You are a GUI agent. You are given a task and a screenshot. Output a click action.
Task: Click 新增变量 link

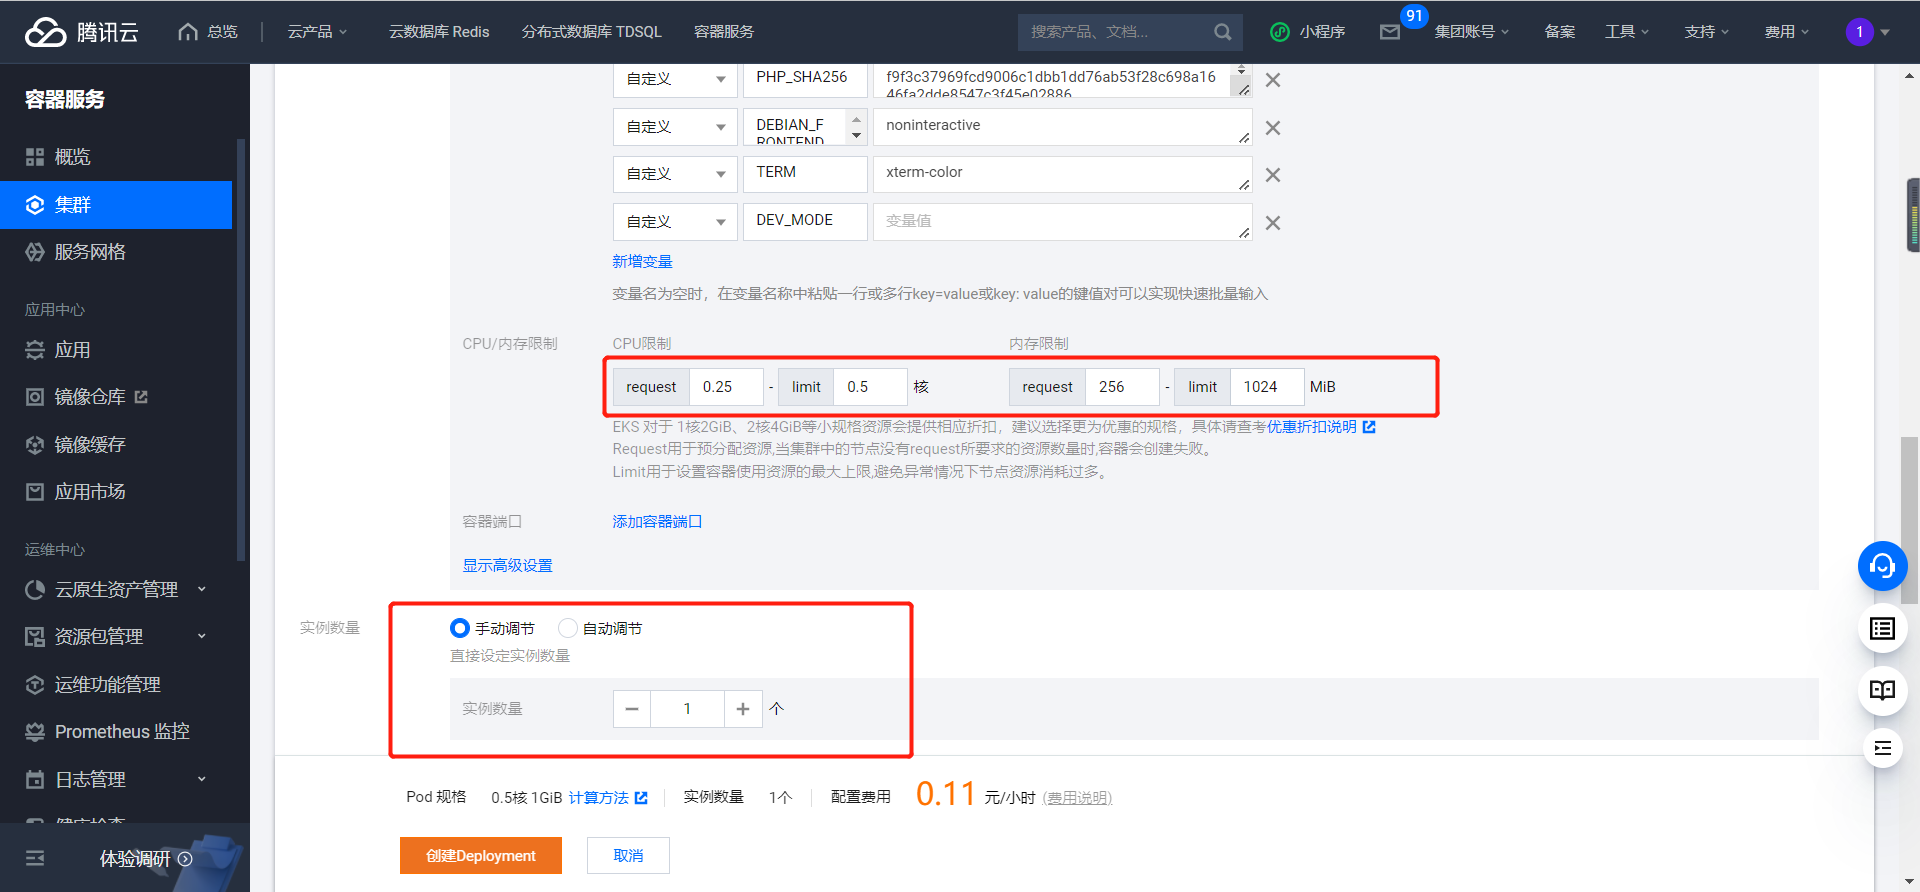tap(642, 262)
